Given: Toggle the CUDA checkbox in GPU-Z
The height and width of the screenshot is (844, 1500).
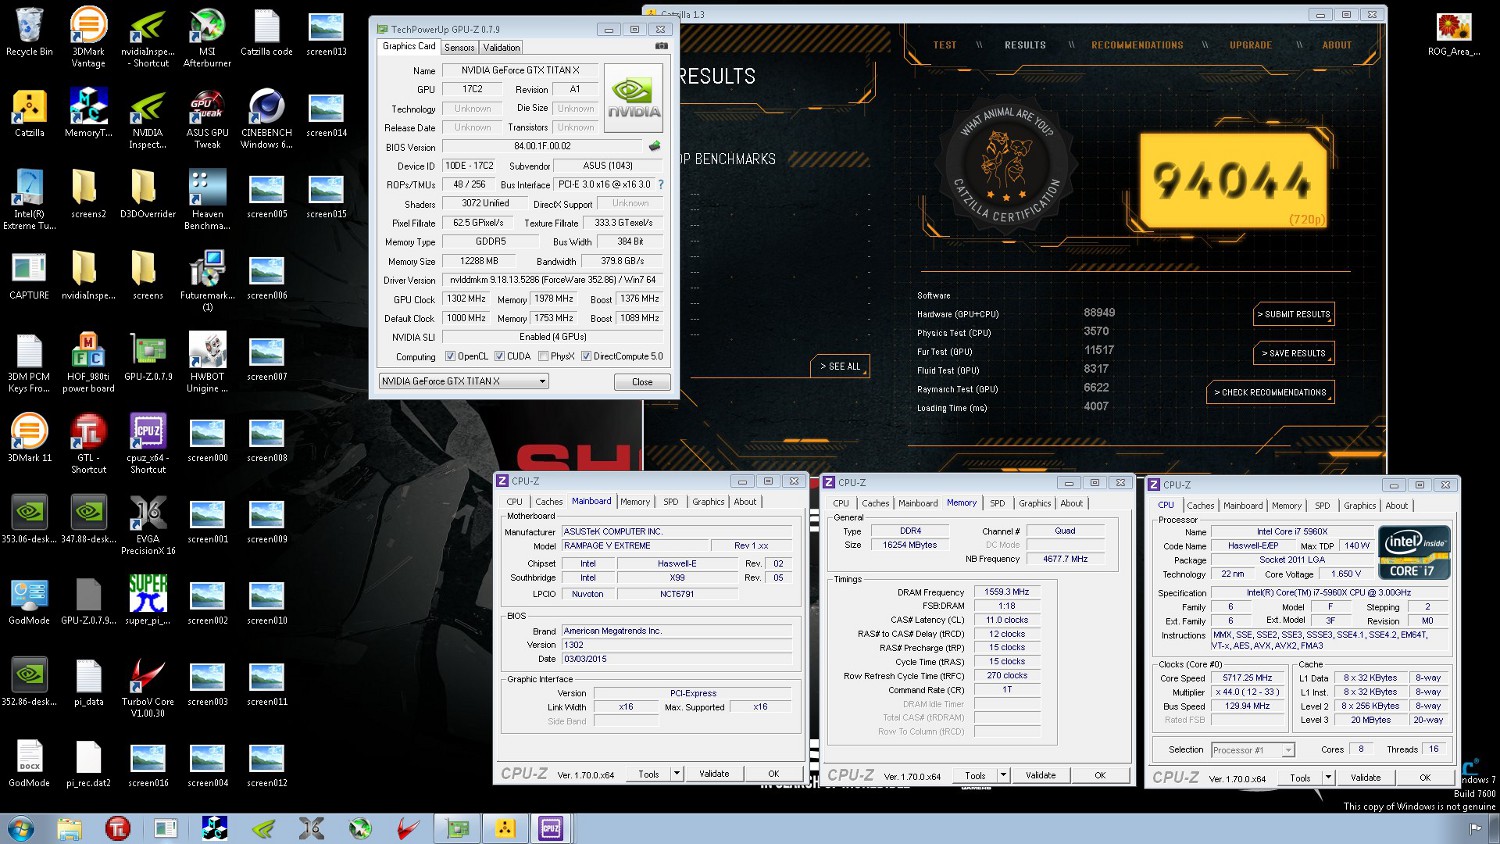Looking at the screenshot, I should tap(499, 356).
